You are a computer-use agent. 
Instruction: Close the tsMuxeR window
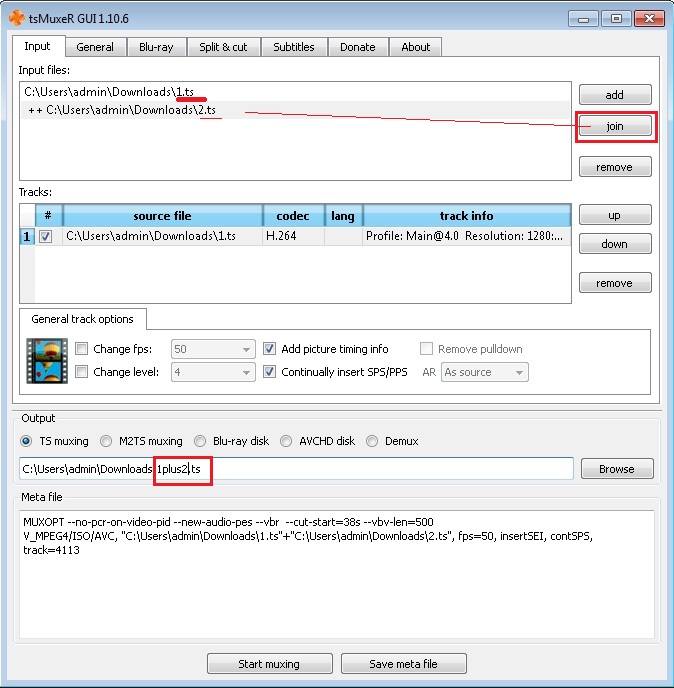649,19
